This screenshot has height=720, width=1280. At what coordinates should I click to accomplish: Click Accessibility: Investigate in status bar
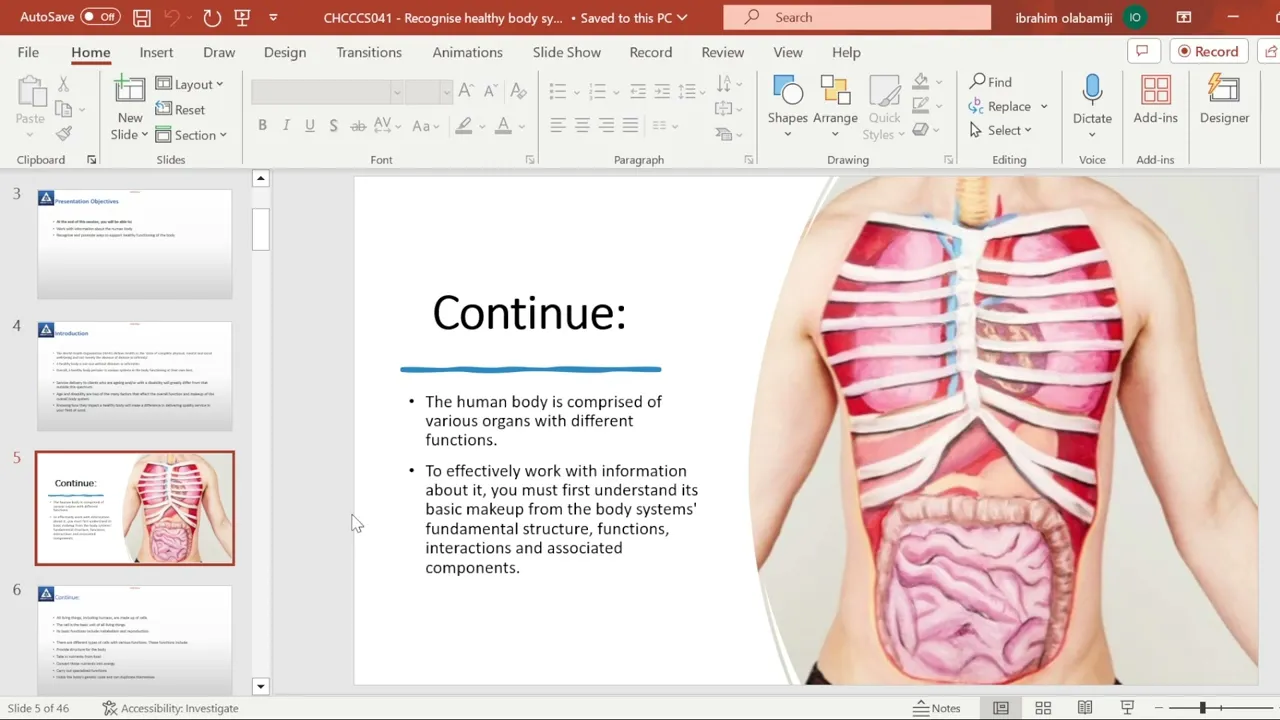point(170,708)
